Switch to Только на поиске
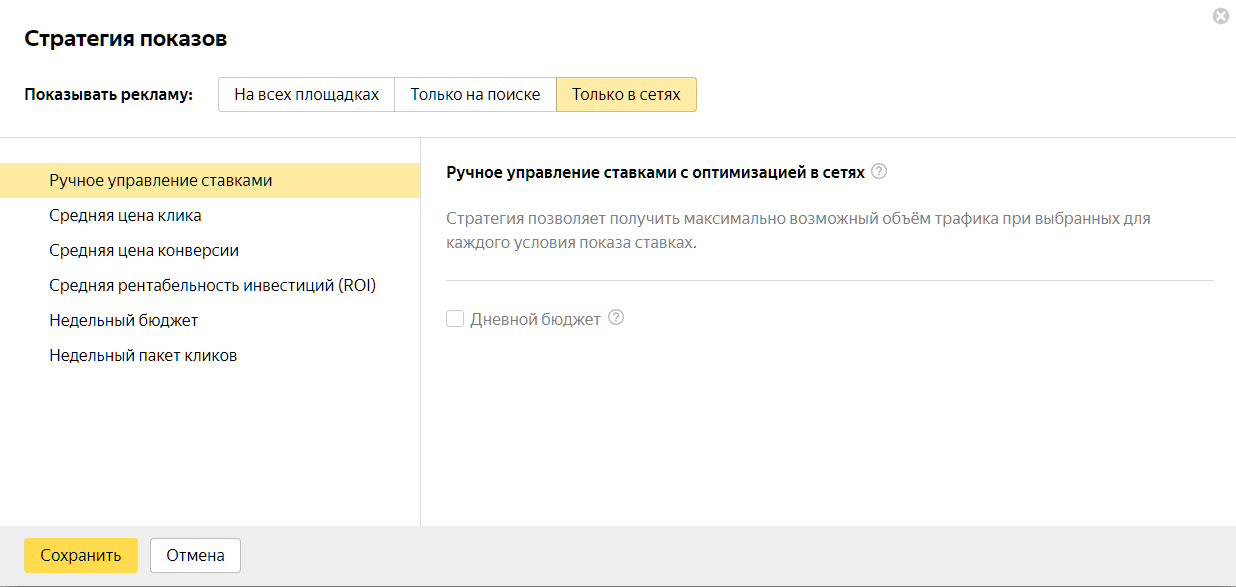Screen dimensions: 1236x587 pyautogui.click(x=475, y=95)
